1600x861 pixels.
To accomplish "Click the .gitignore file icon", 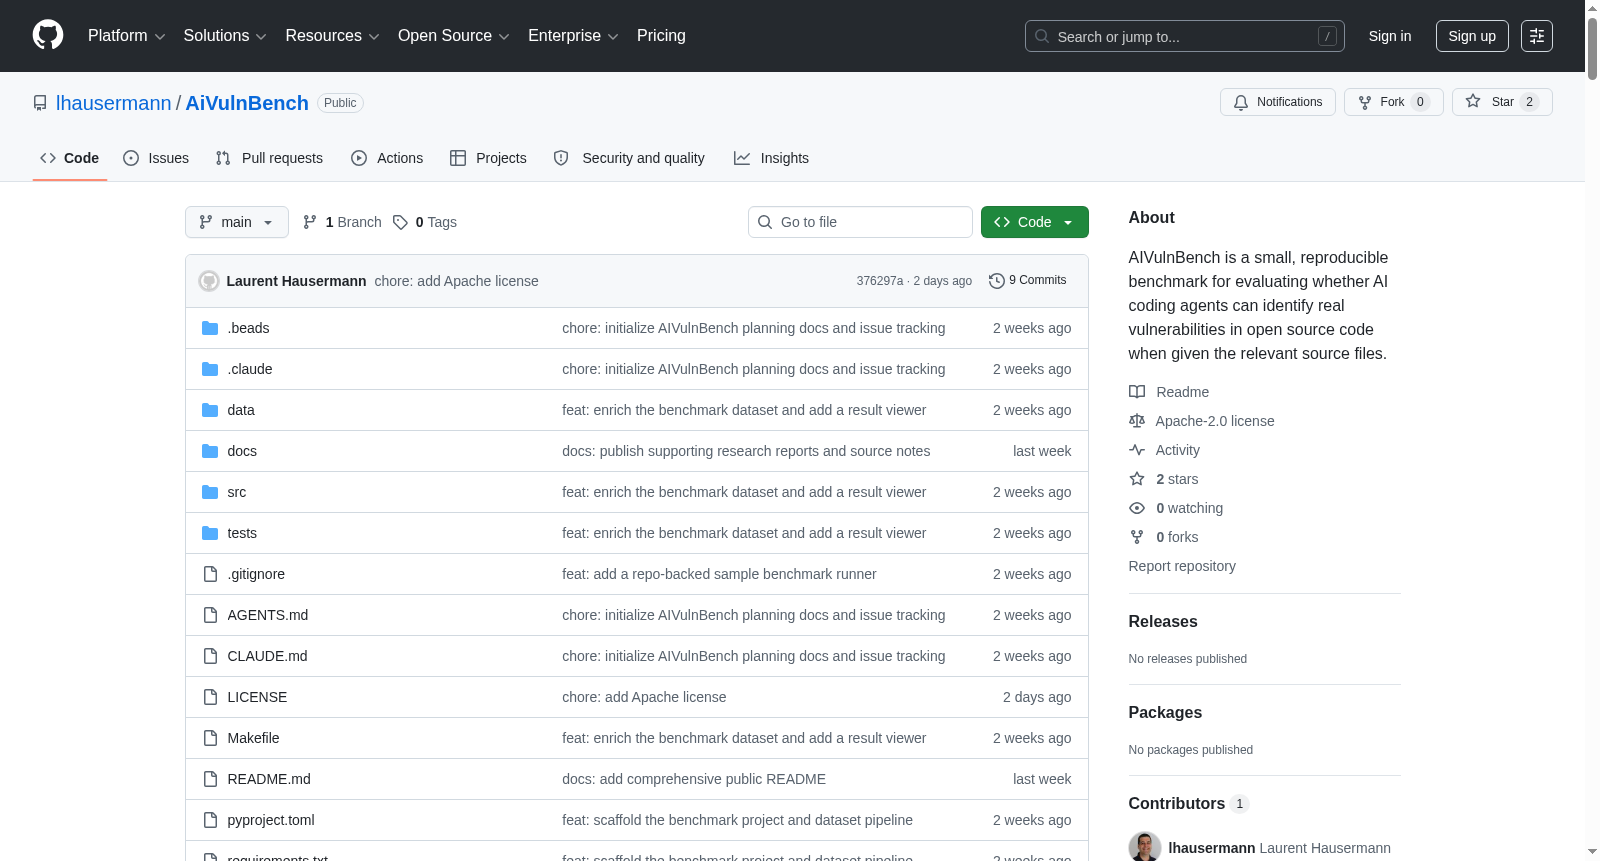I will click(x=210, y=574).
